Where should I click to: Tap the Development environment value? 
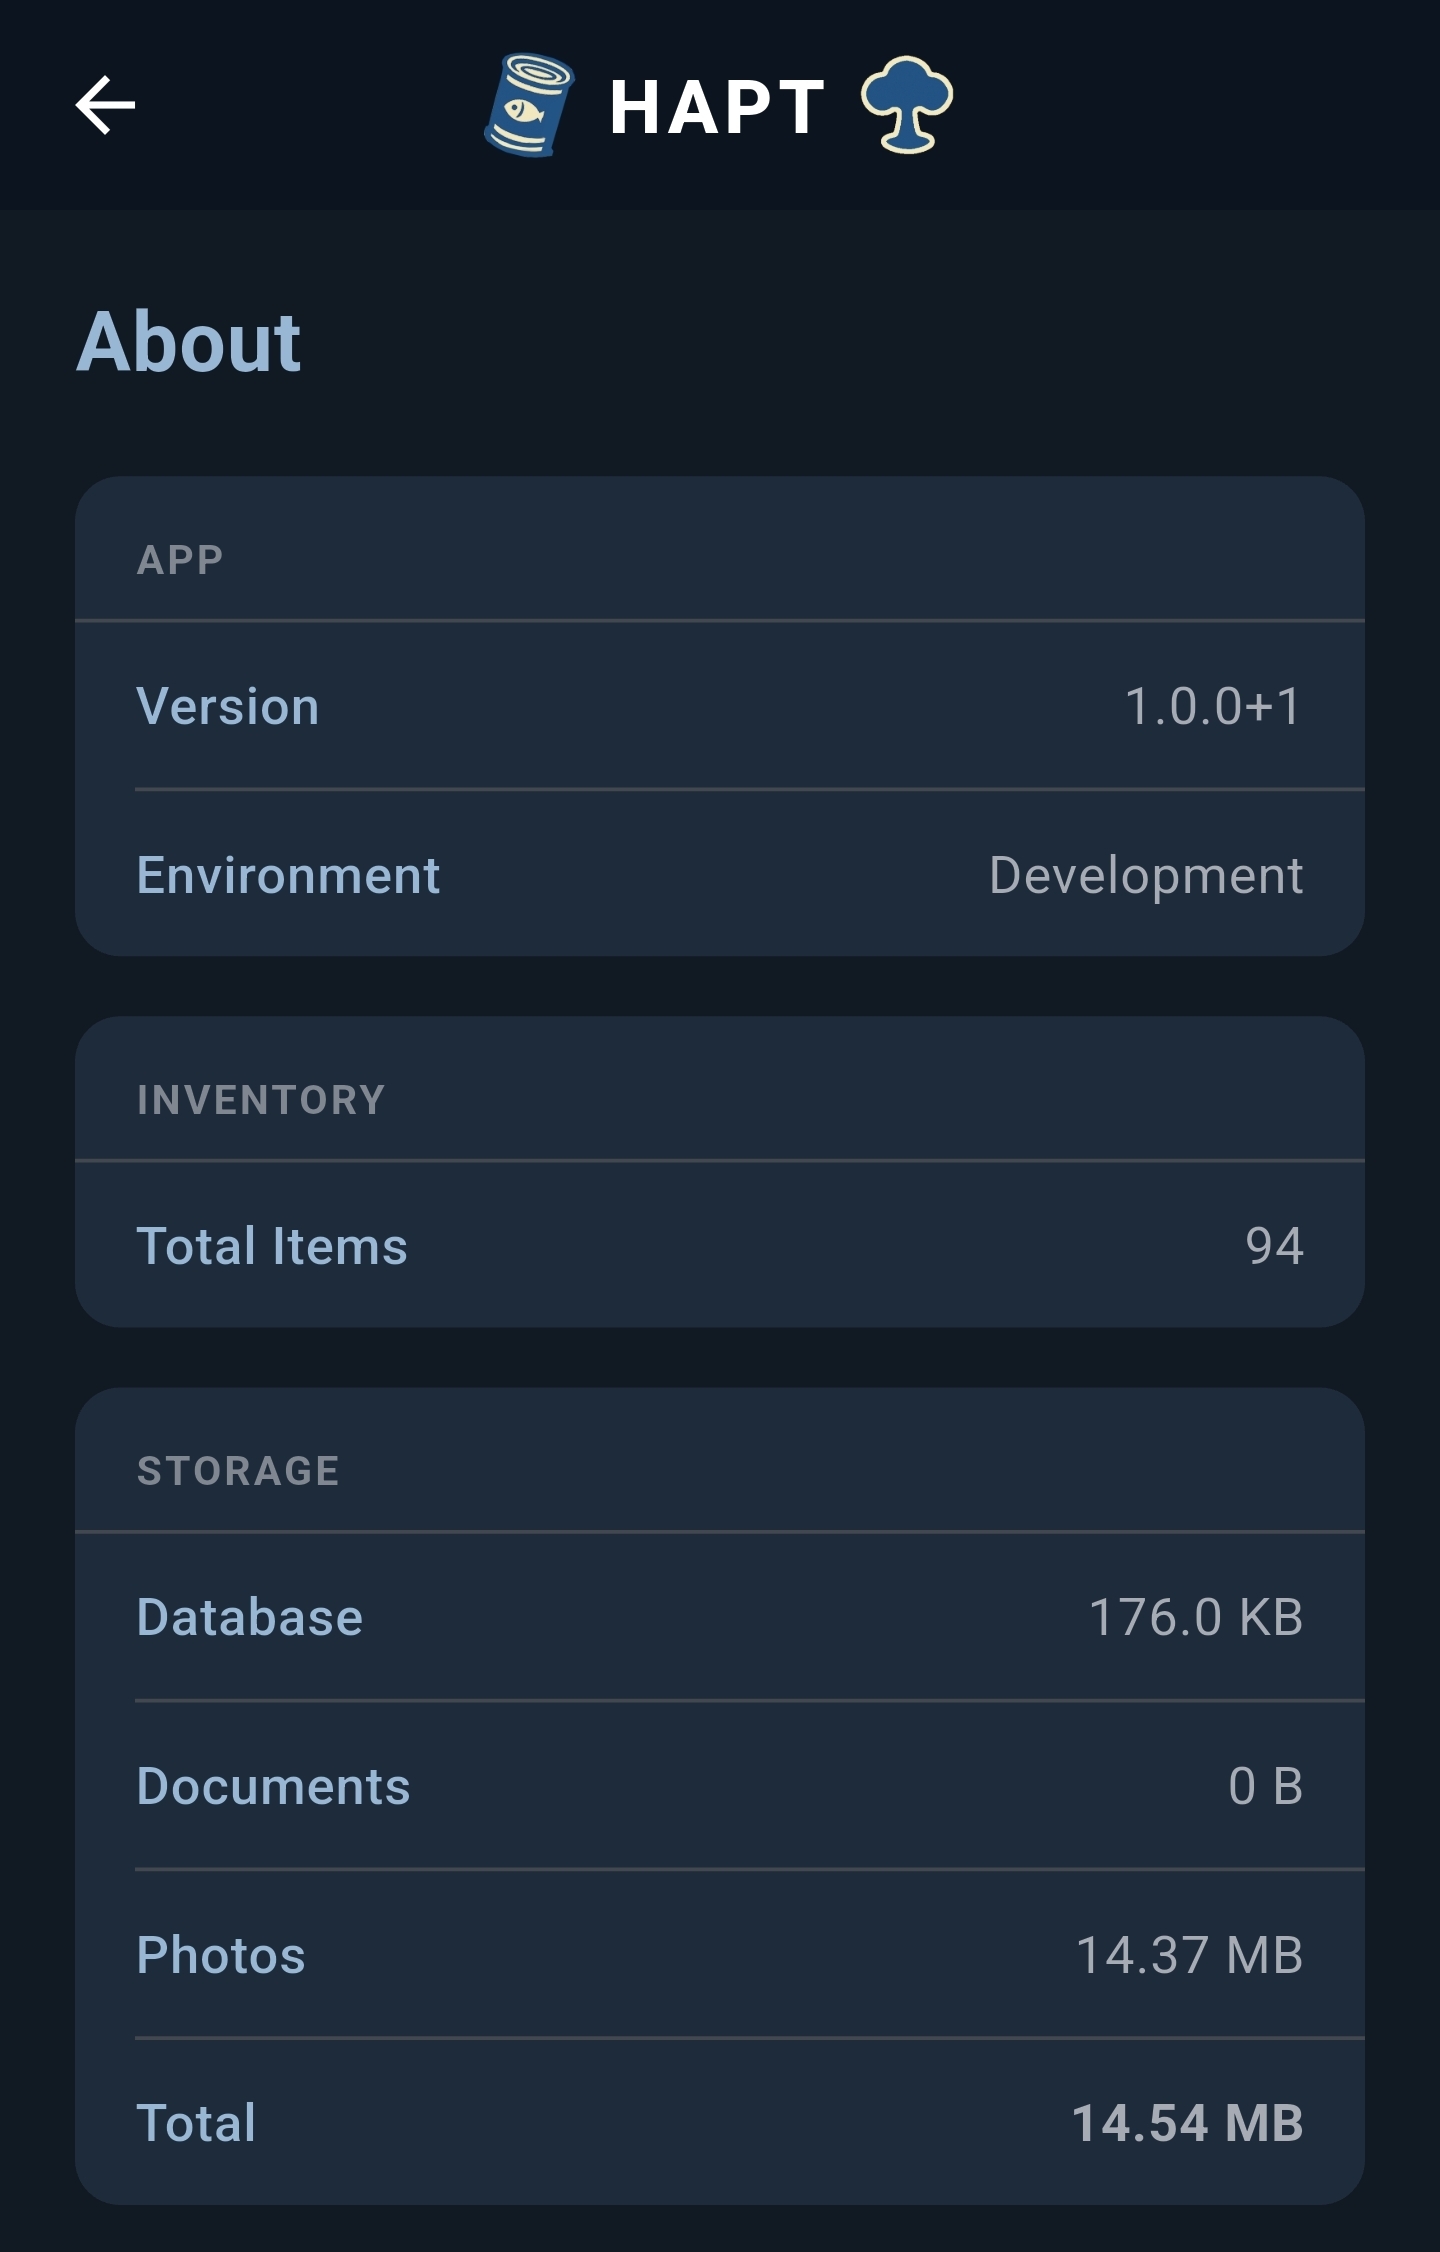coord(1146,876)
